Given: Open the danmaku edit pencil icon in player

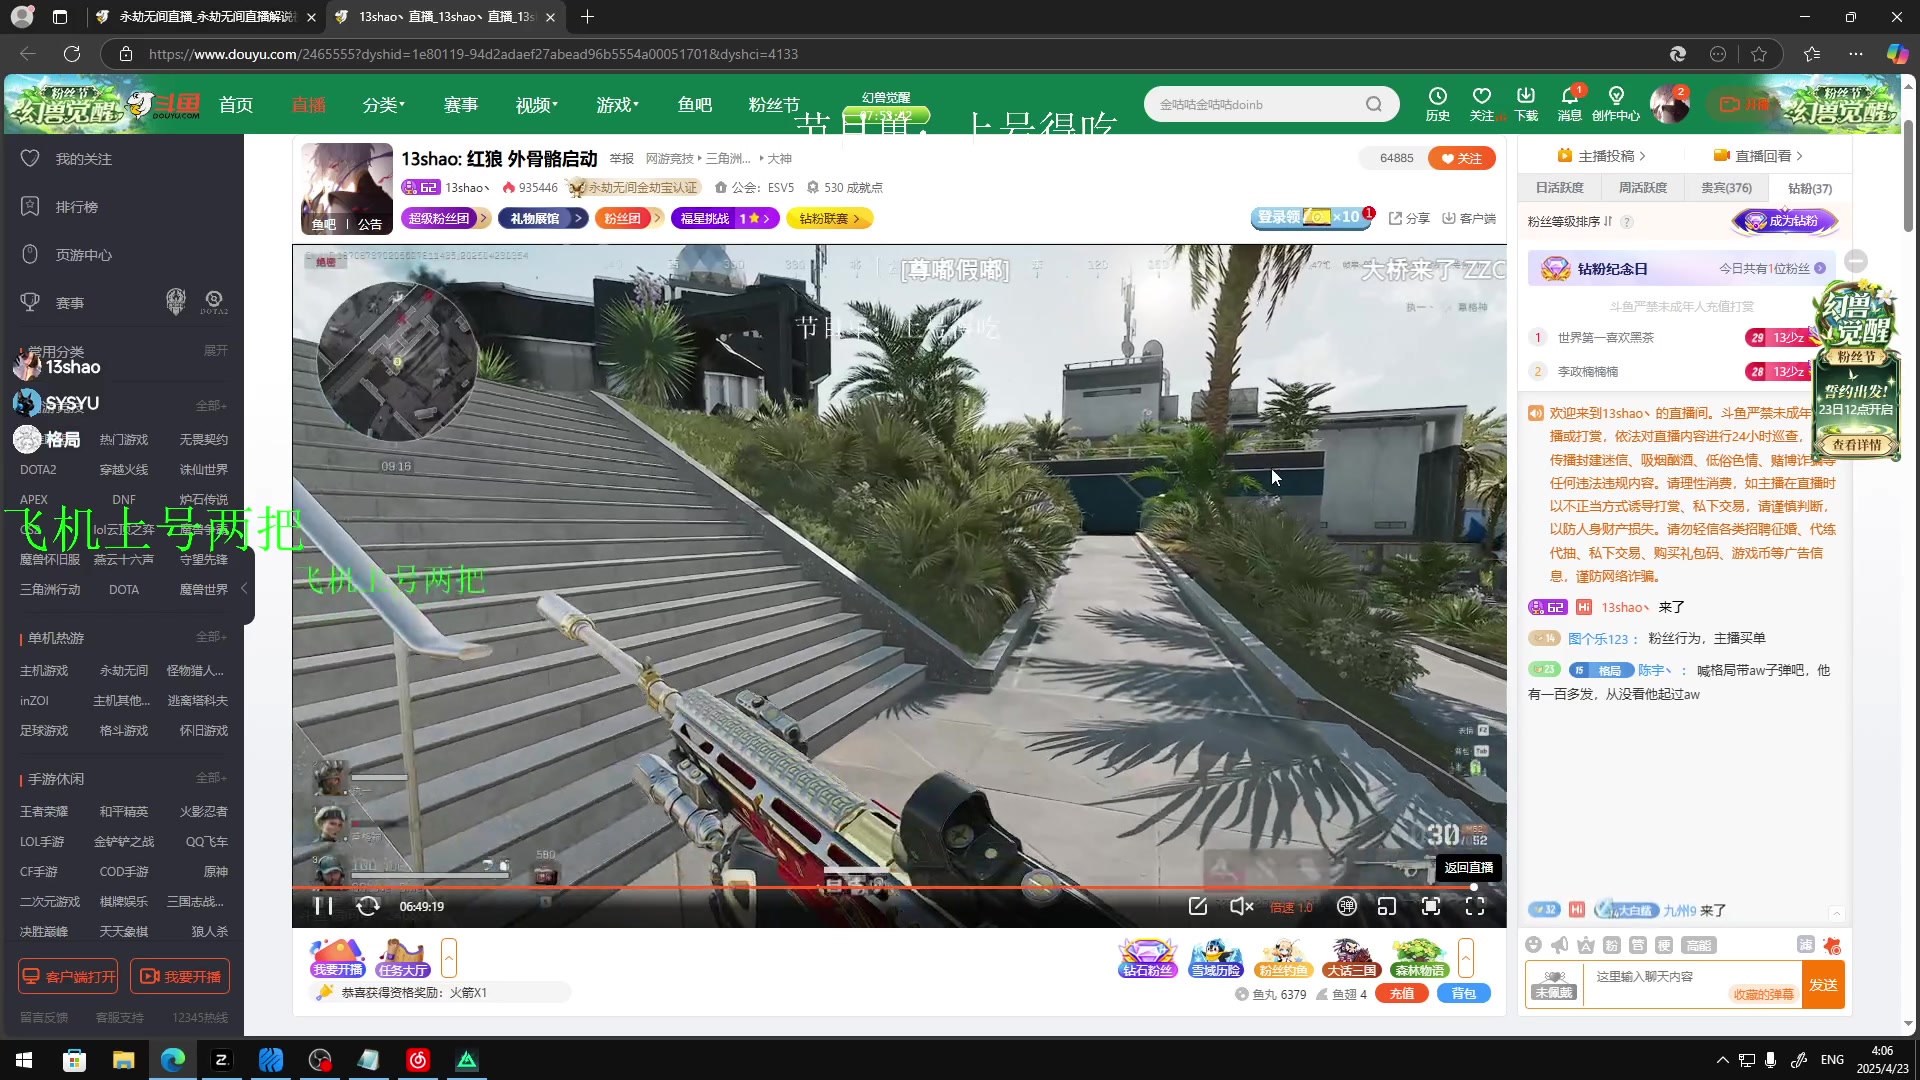Looking at the screenshot, I should [1198, 906].
